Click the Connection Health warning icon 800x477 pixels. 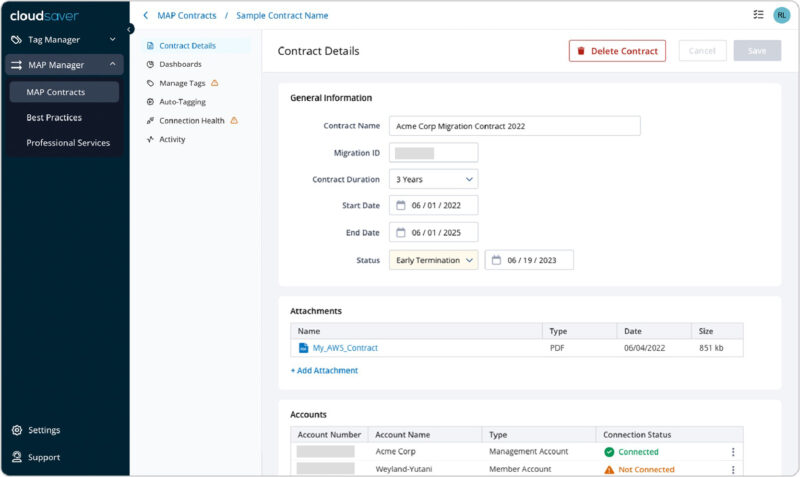click(x=234, y=120)
